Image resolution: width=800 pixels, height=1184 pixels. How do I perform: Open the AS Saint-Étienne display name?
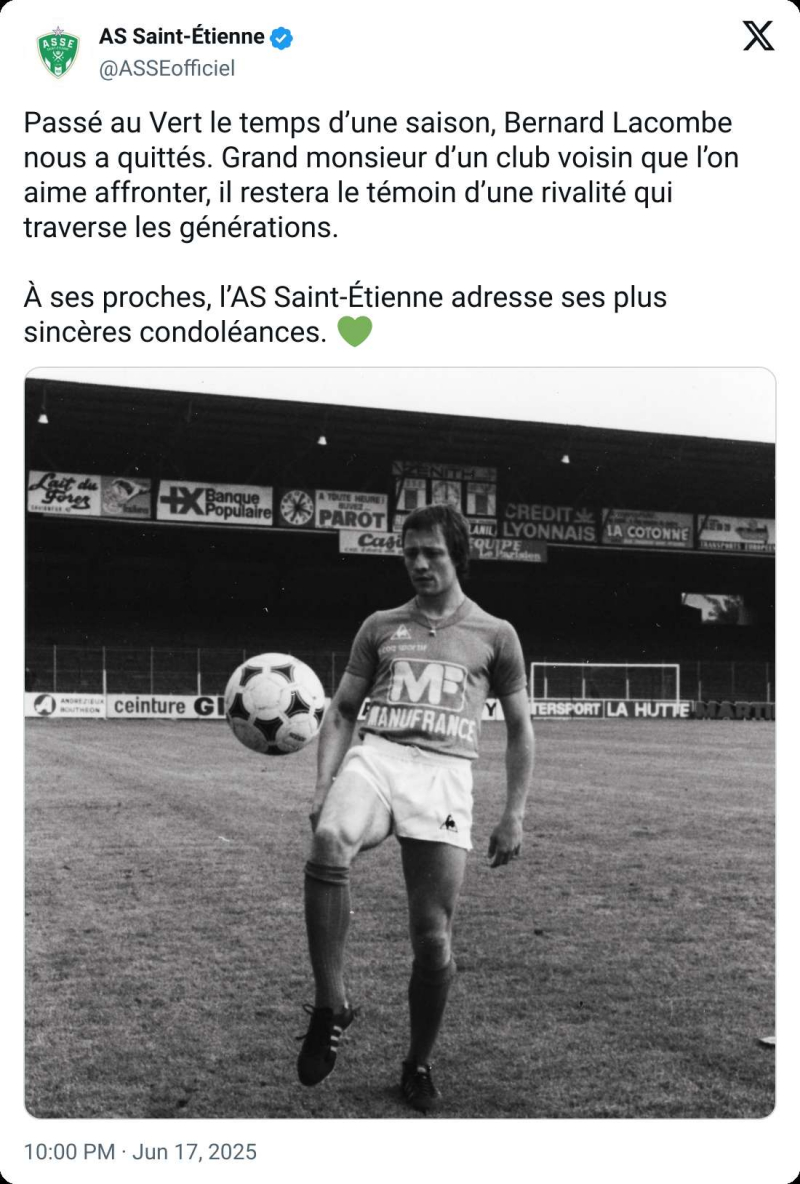[x=181, y=37]
